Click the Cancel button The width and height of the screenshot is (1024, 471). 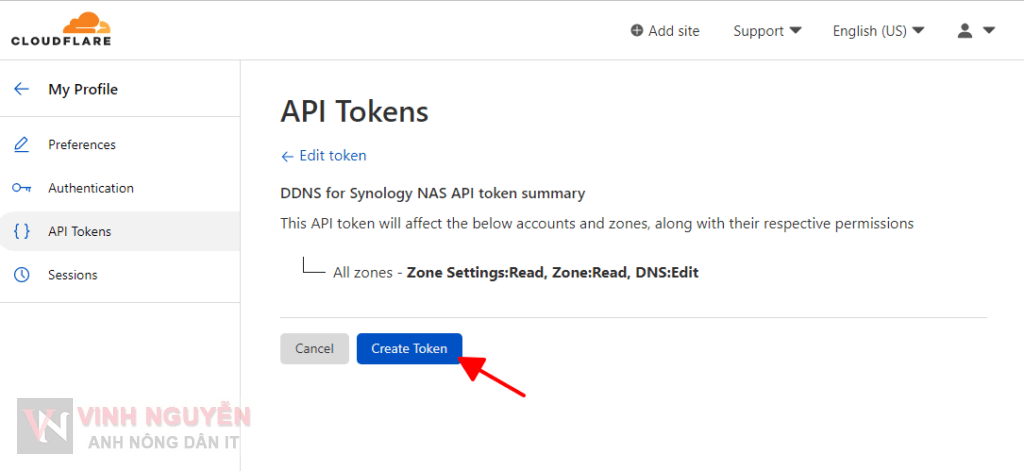314,348
